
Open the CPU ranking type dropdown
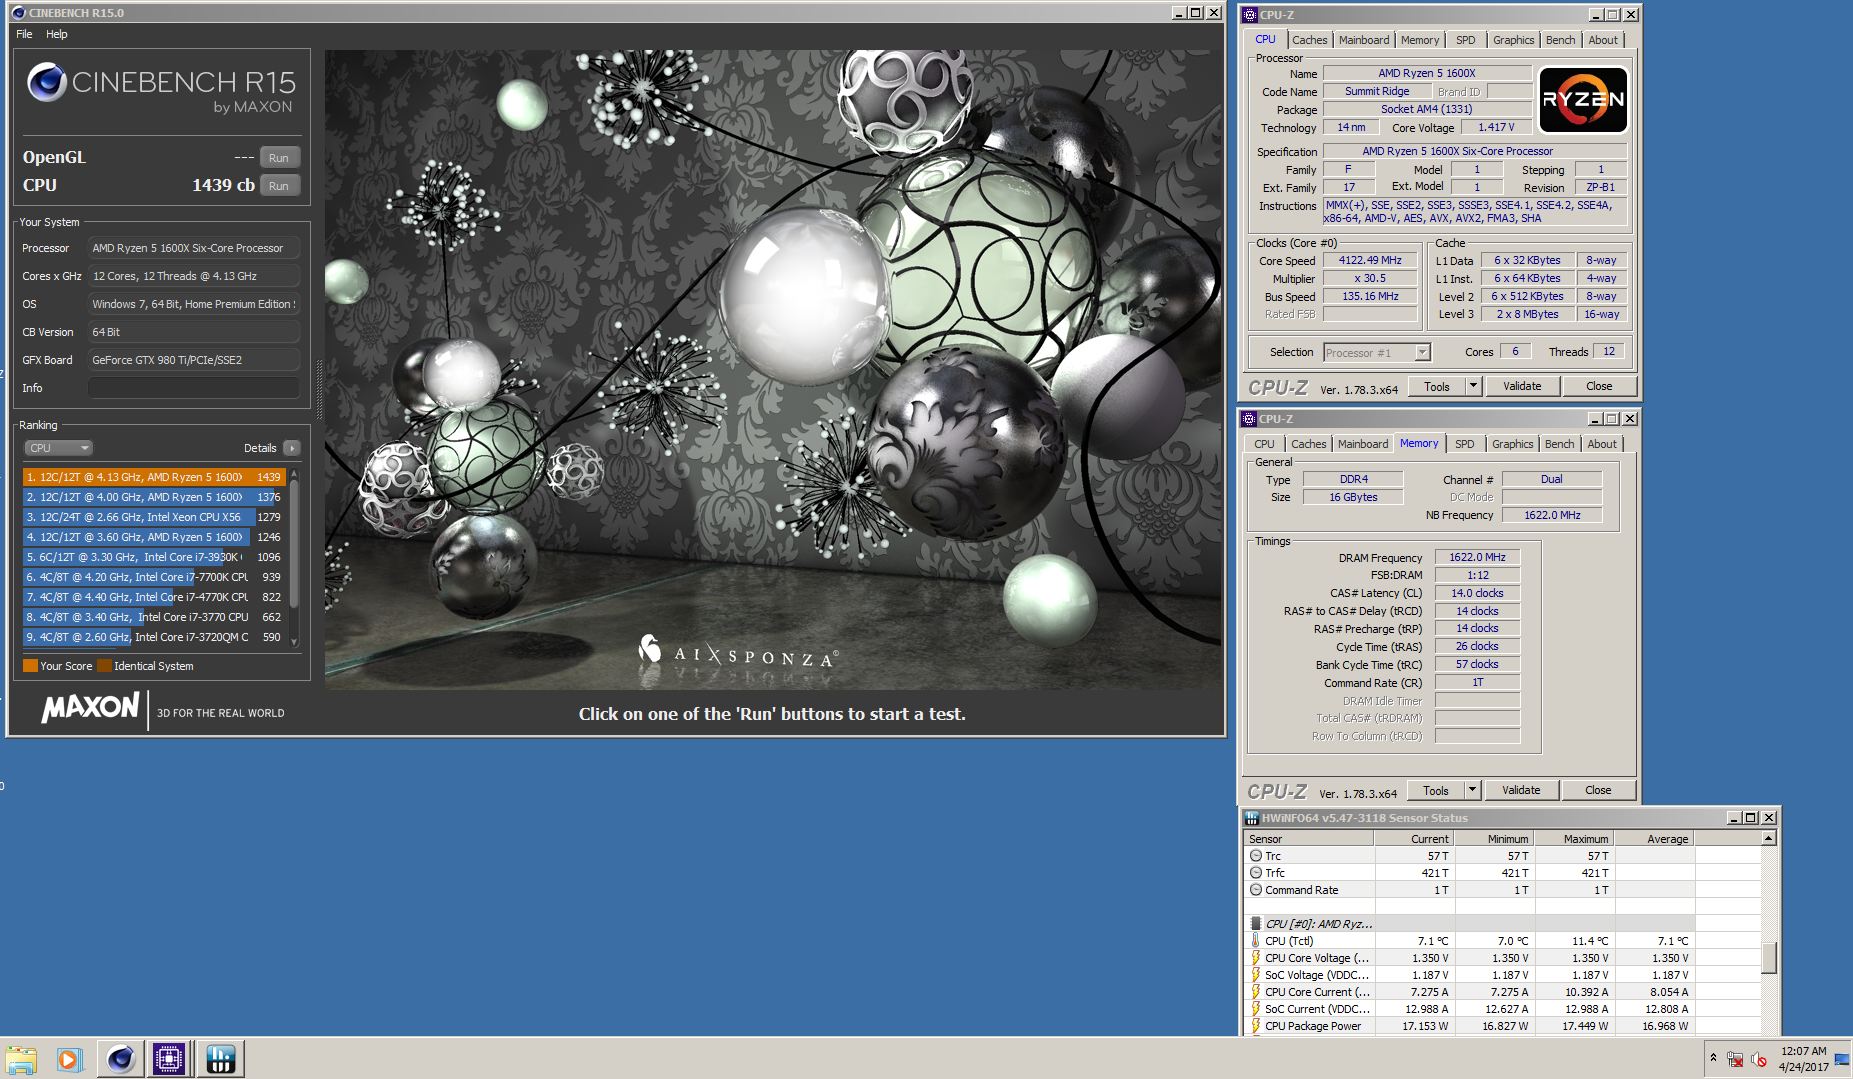pos(58,448)
